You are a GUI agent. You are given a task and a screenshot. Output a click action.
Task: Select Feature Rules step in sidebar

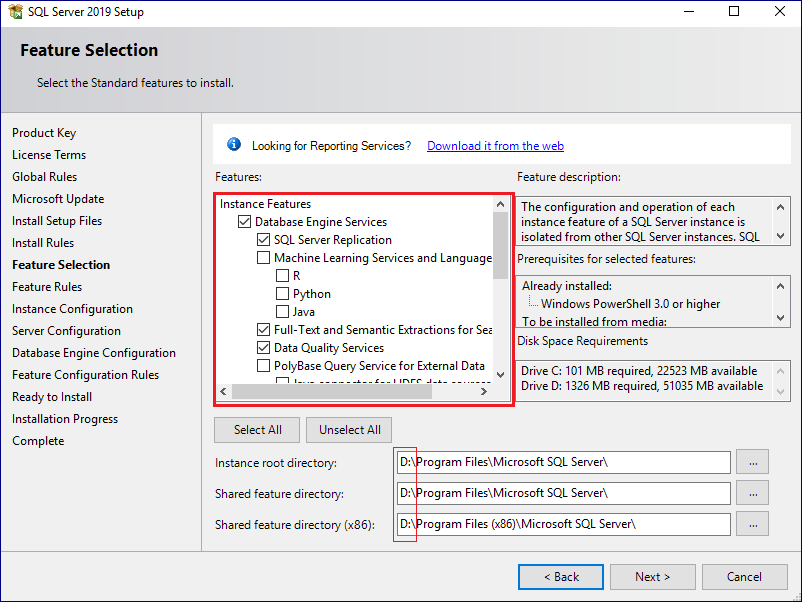click(x=47, y=287)
